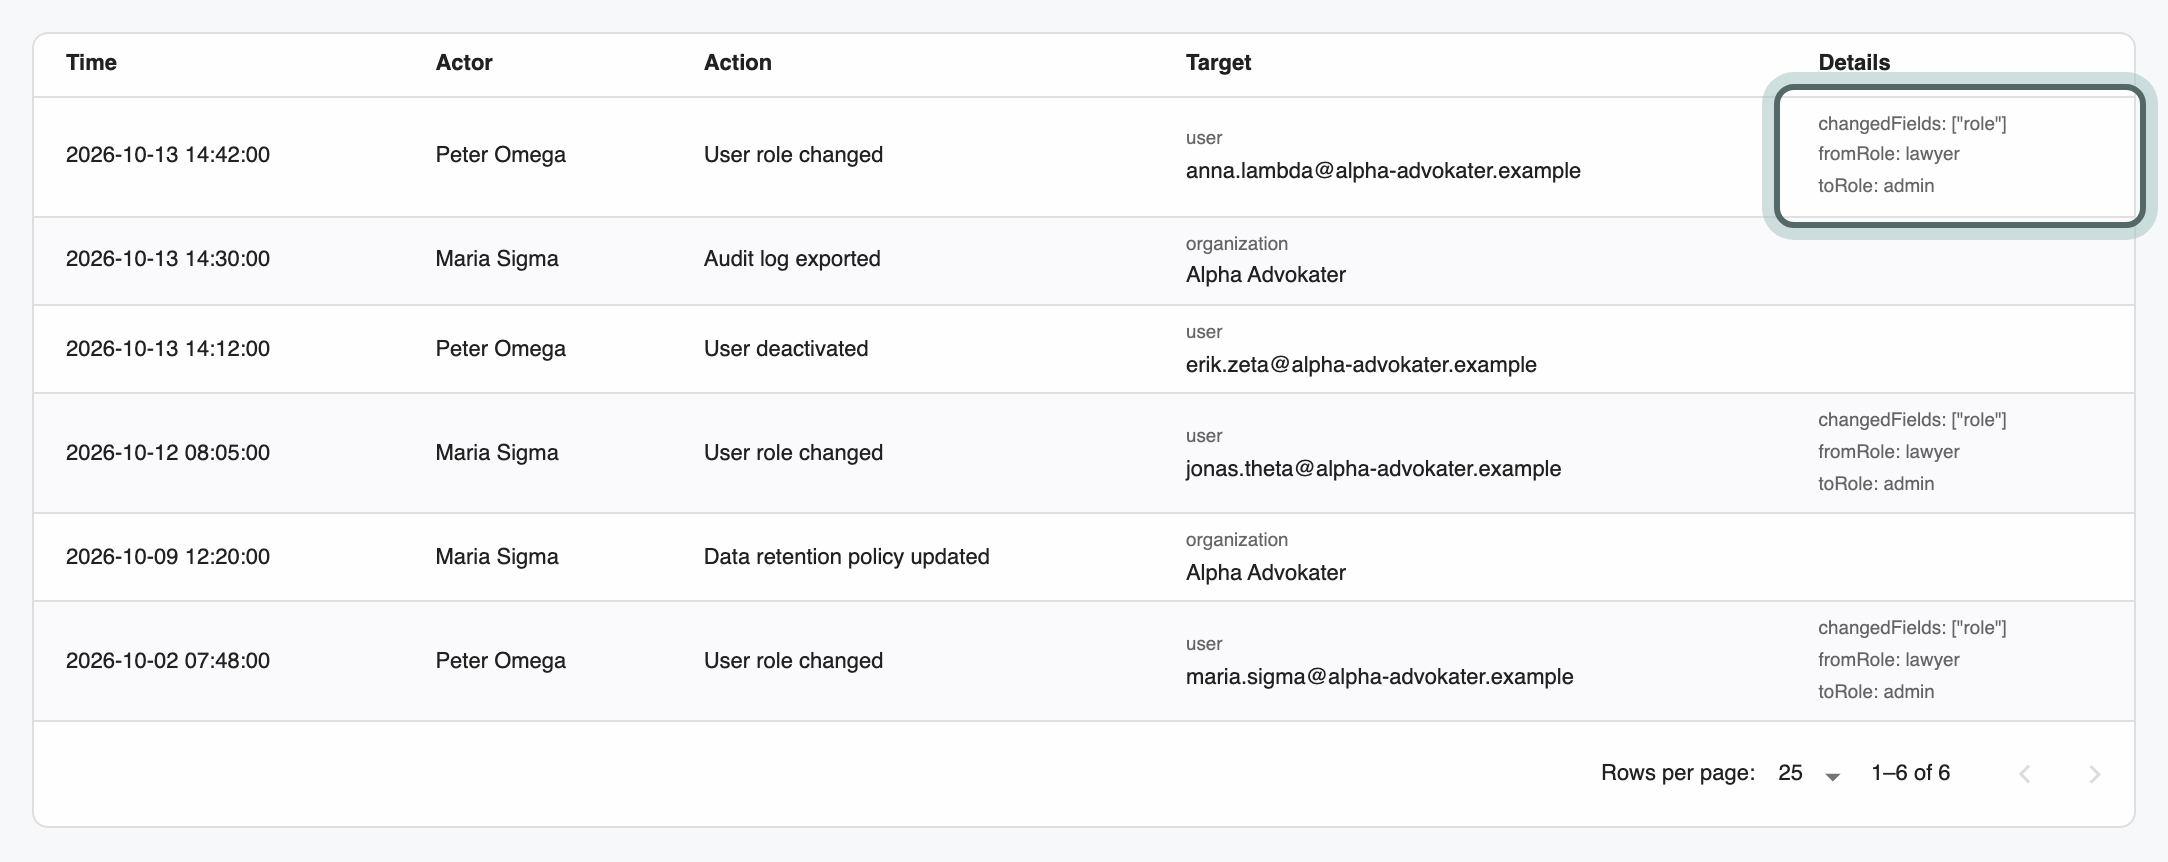This screenshot has height=862, width=2168.
Task: Click Alpha Advokater in Audit log exported row
Action: click(1266, 275)
